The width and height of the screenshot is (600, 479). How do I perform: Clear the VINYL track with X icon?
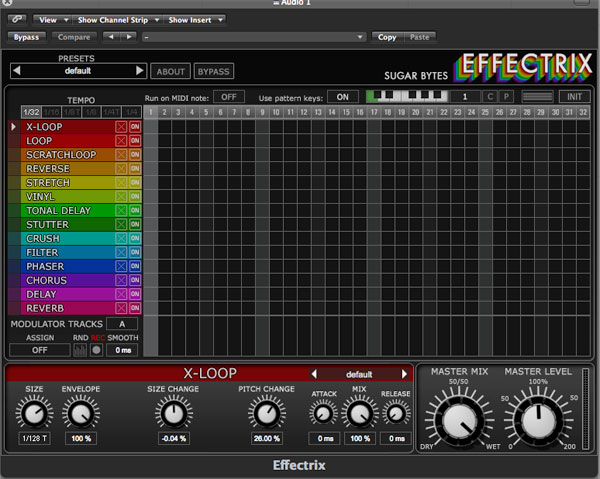(x=121, y=197)
